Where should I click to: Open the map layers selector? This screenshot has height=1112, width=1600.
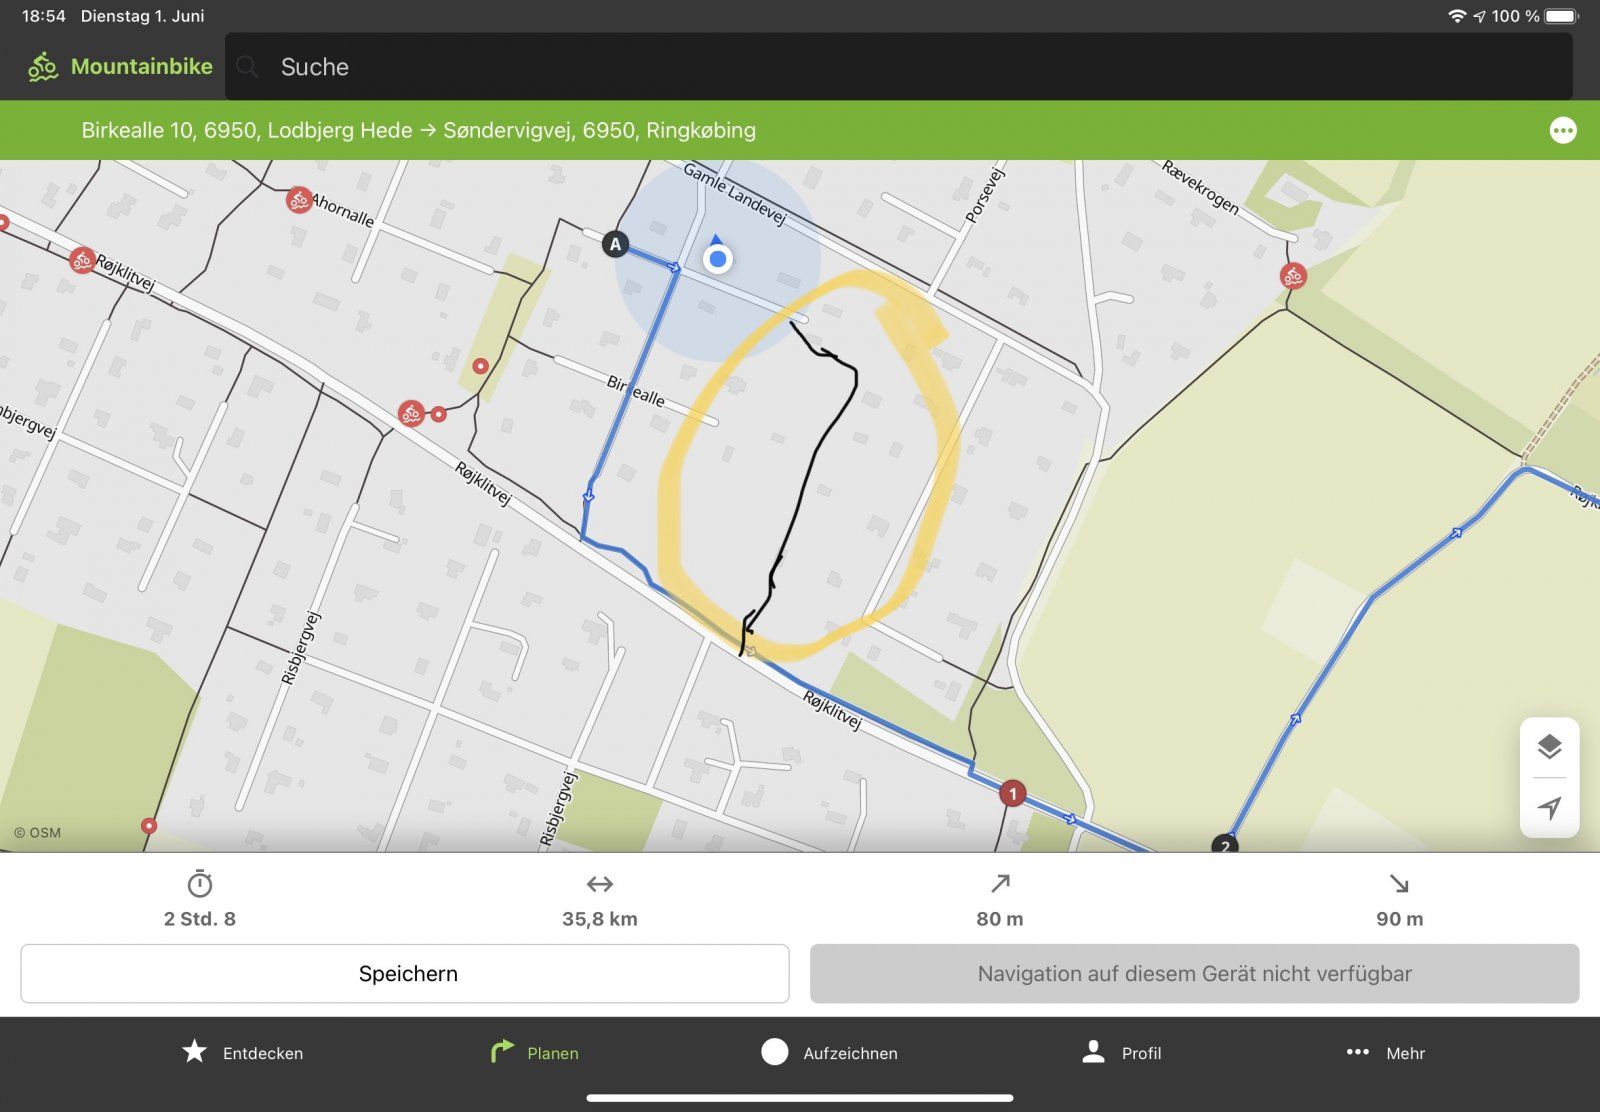[x=1549, y=747]
